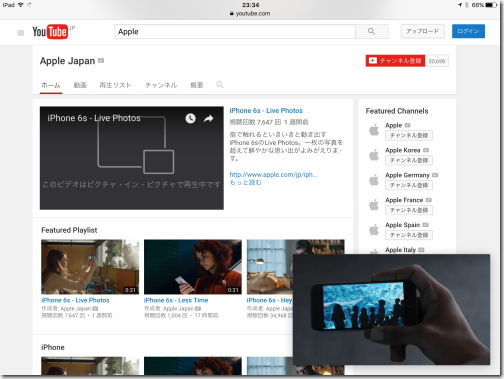504x379 pixels.
Task: Click the magnifier search button
Action: [x=371, y=32]
